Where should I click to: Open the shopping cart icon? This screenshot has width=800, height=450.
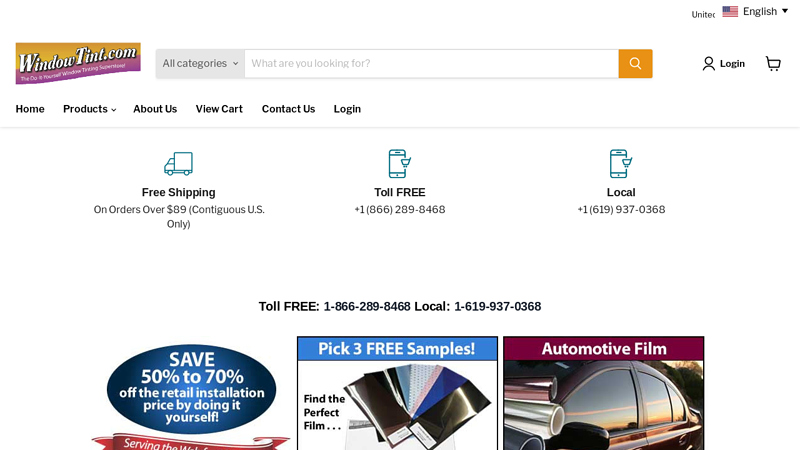[773, 64]
